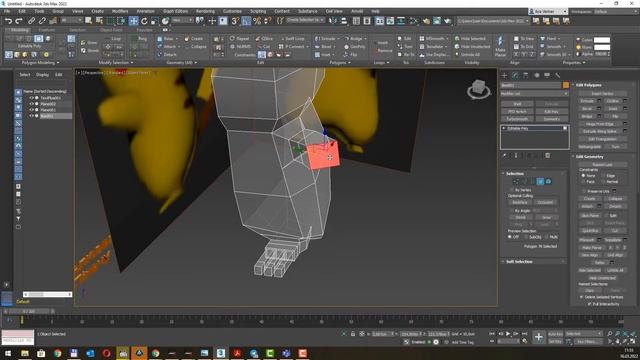640x360 pixels.
Task: Expand the Modify Selection ribbon panel arrow
Action: tap(132, 63)
